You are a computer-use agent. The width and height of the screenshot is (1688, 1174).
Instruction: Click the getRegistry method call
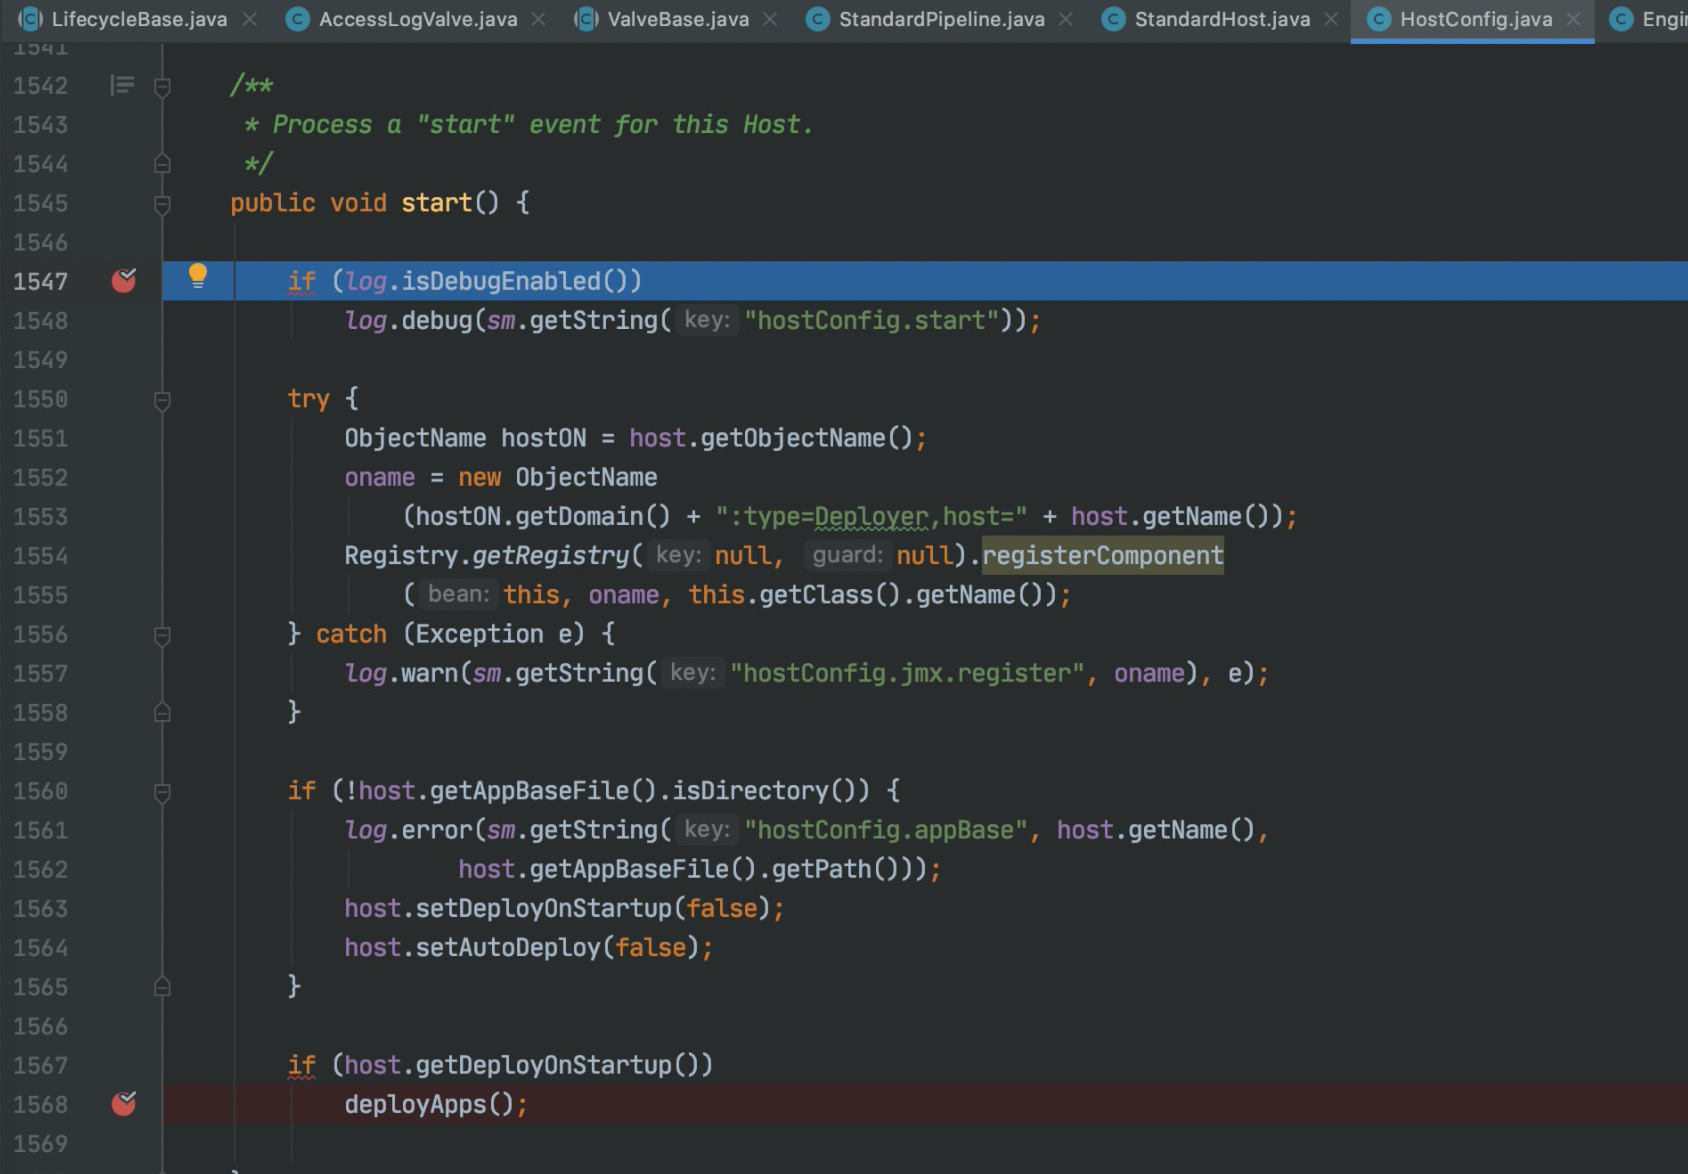click(x=550, y=556)
